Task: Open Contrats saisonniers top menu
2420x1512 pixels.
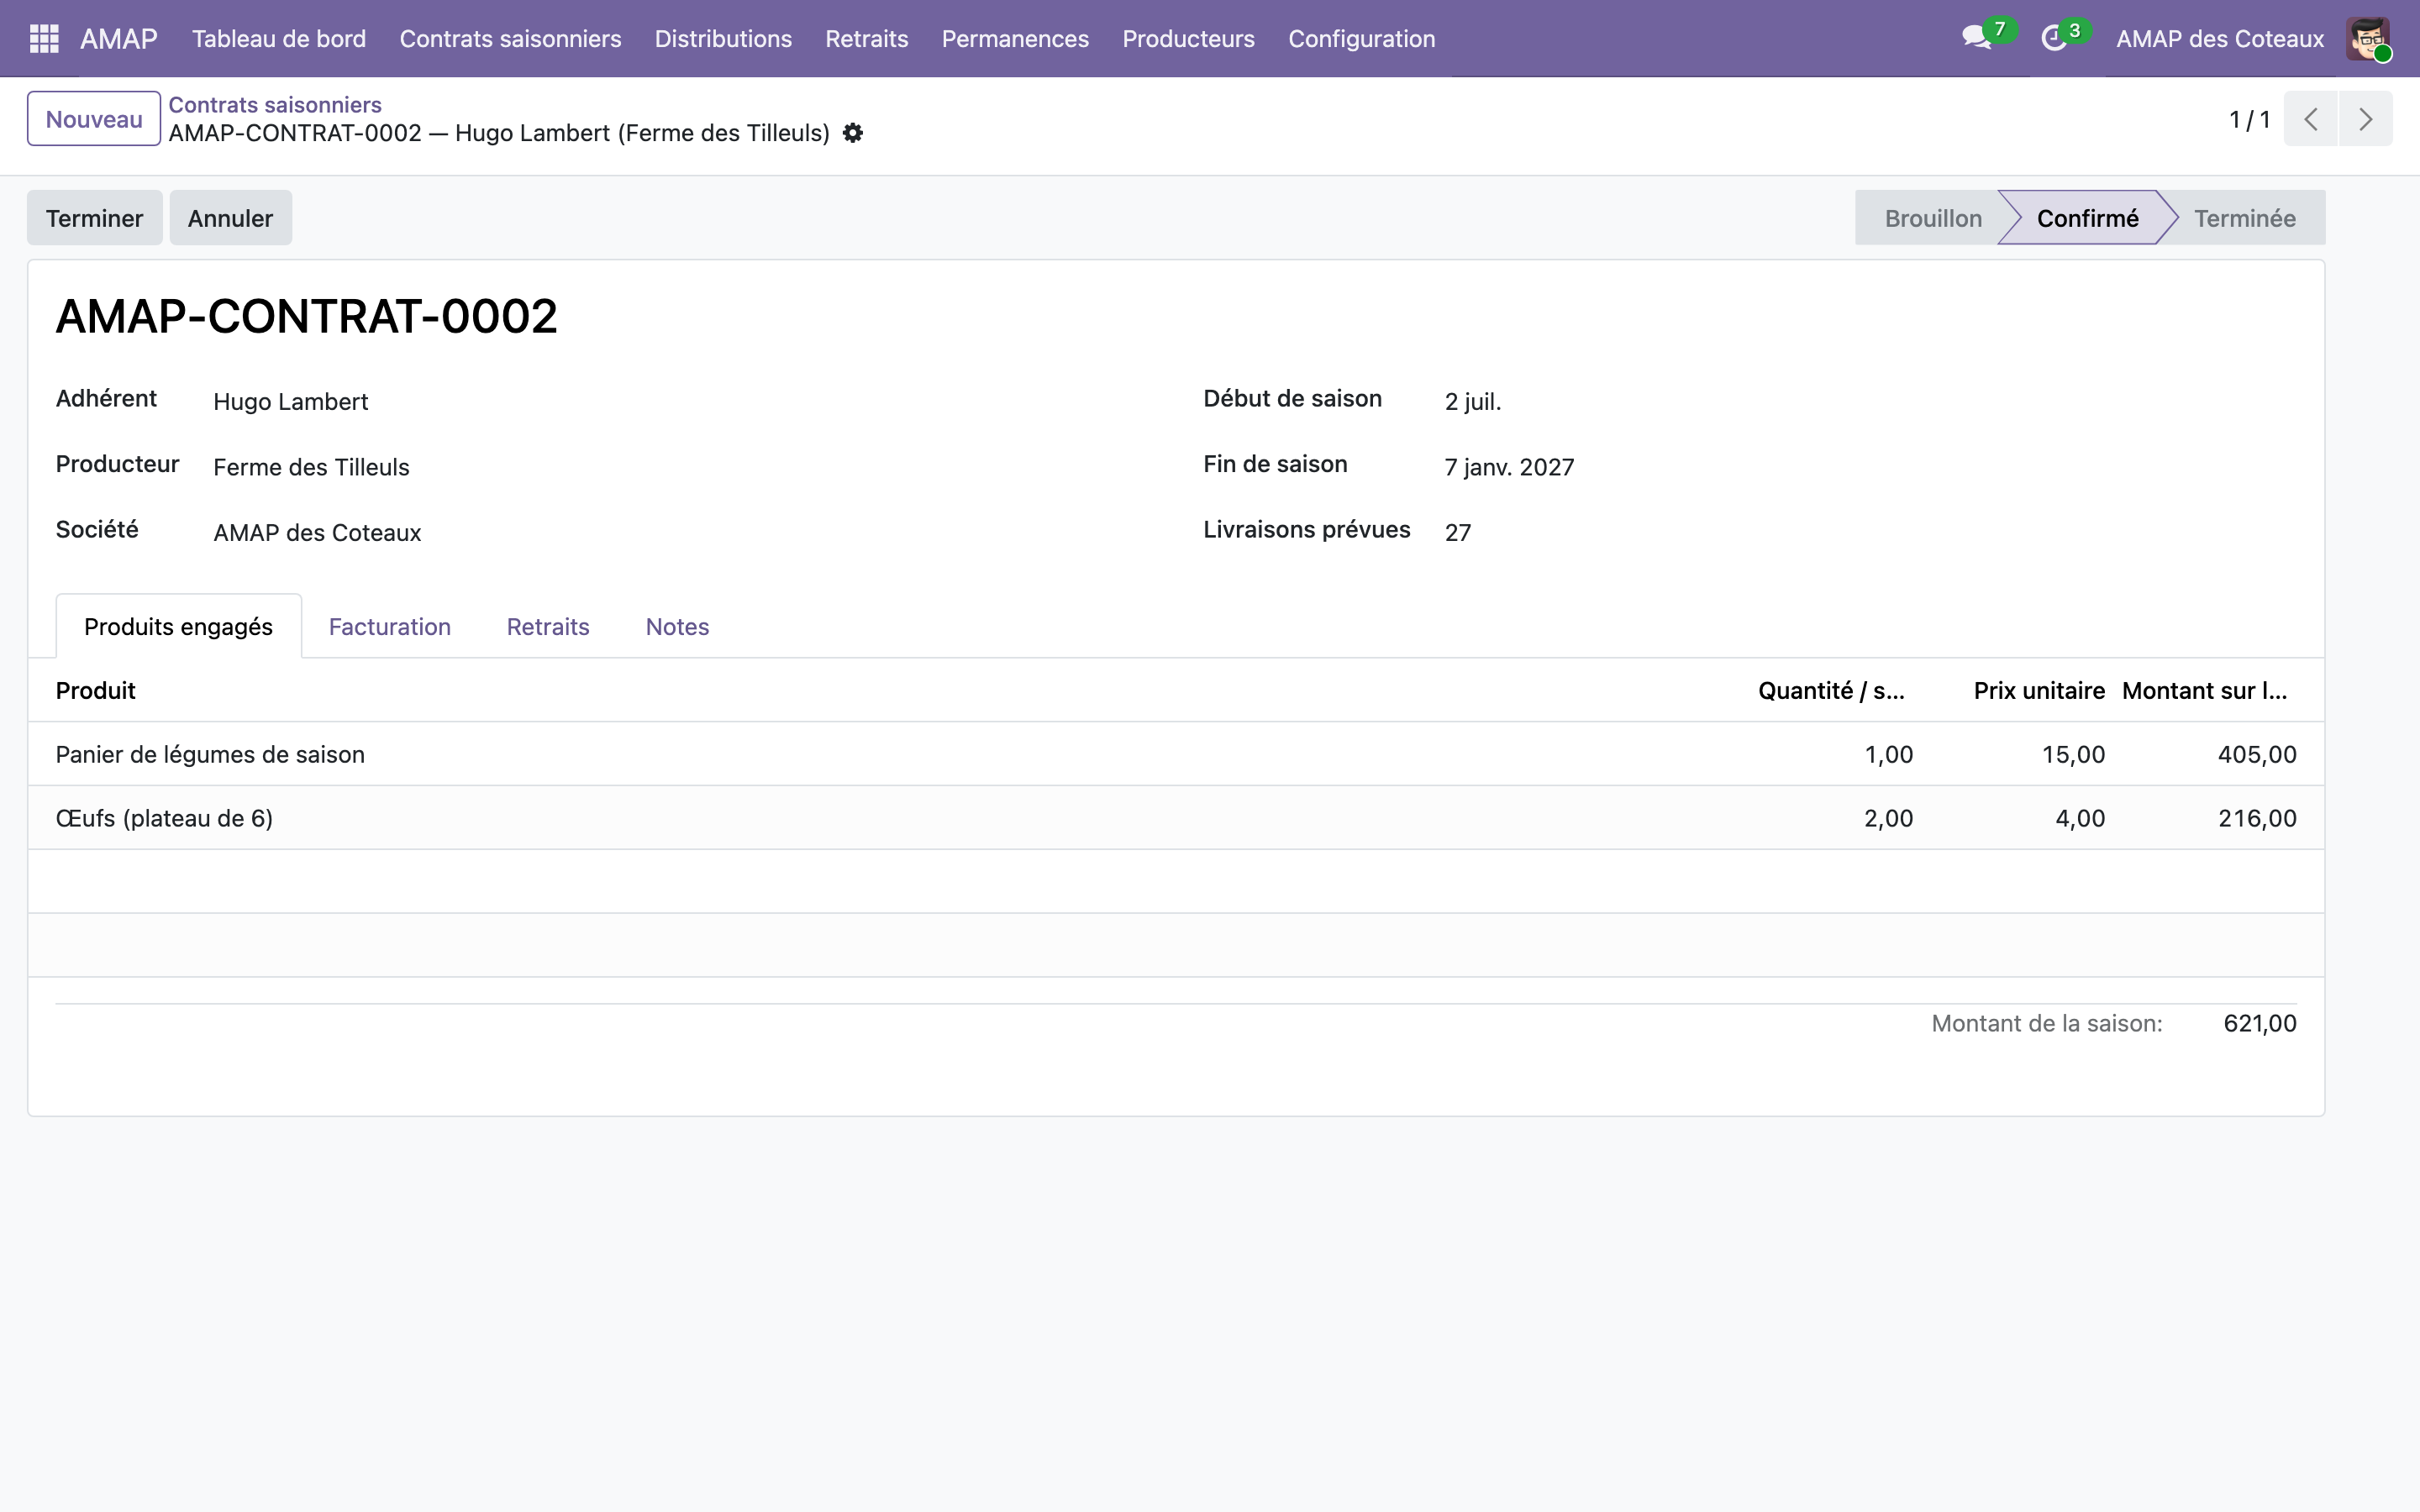Action: 510,38
